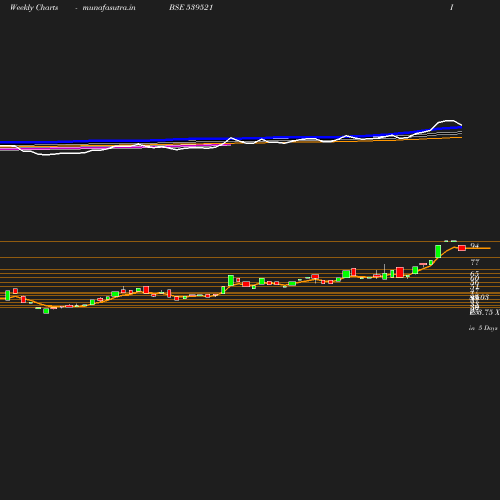Image resolution: width=500 pixels, height=500 pixels.
Task: Click the 77 price level label
Action: 475,262
